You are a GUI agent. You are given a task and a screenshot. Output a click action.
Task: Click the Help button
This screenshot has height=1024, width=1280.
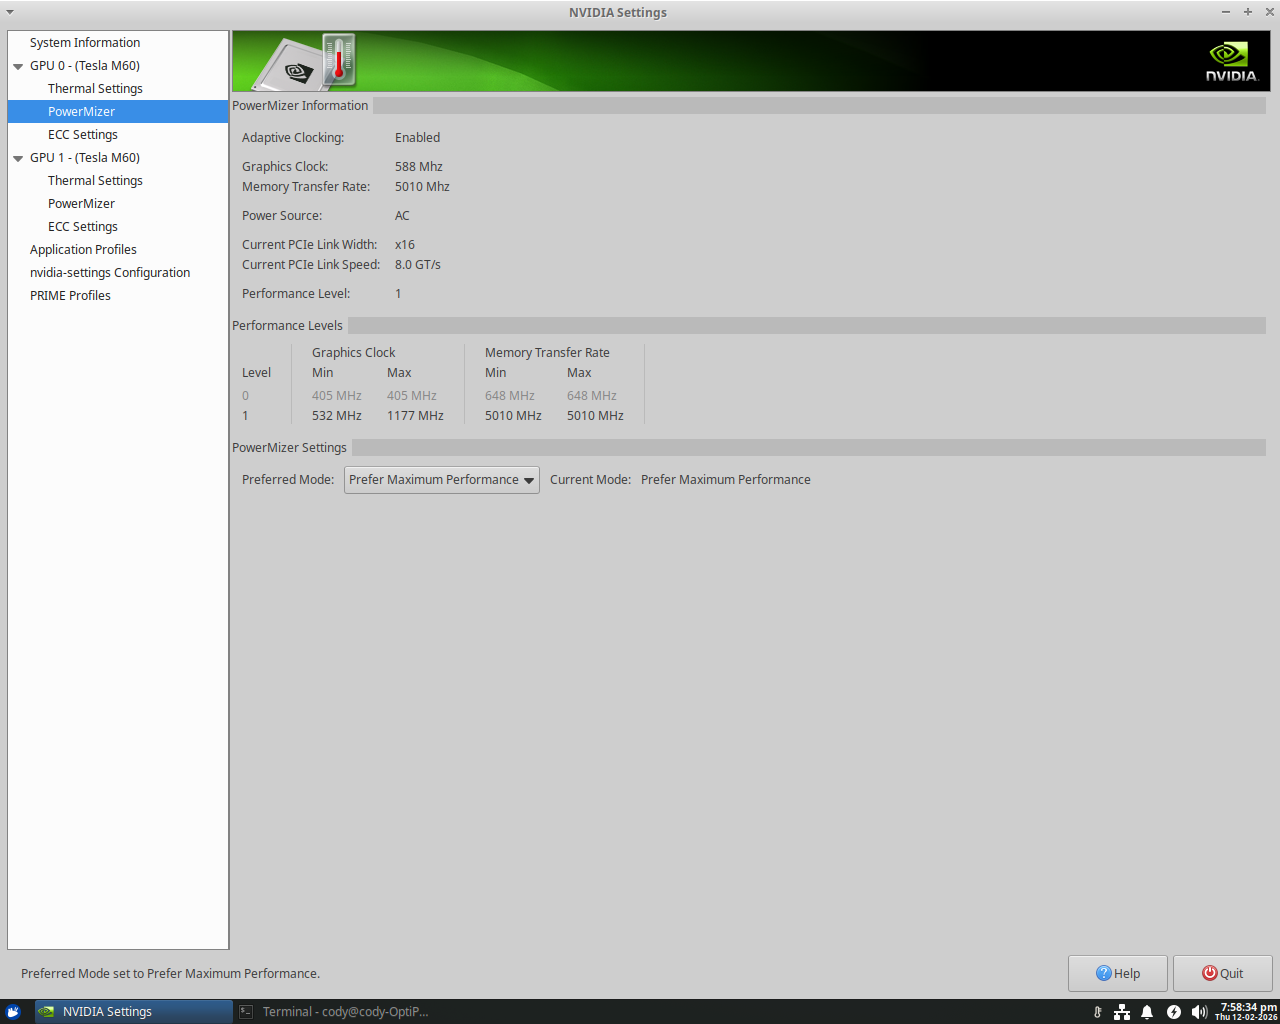(1118, 973)
